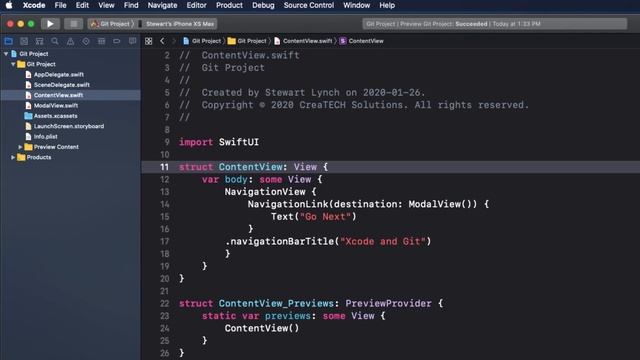The height and width of the screenshot is (360, 640).
Task: Open the File menu
Action: coord(60,5)
